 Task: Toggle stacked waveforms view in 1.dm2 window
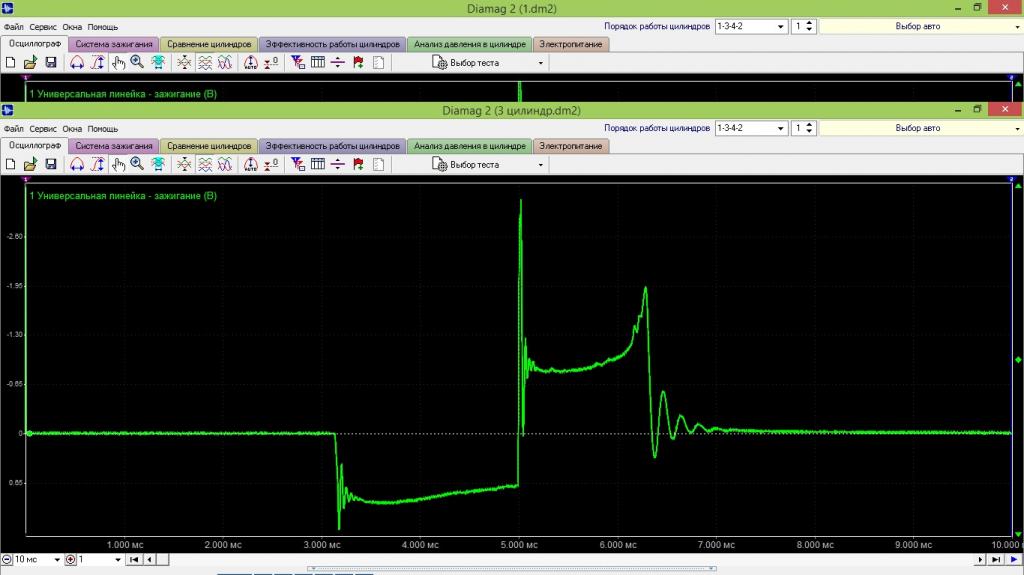pos(205,62)
